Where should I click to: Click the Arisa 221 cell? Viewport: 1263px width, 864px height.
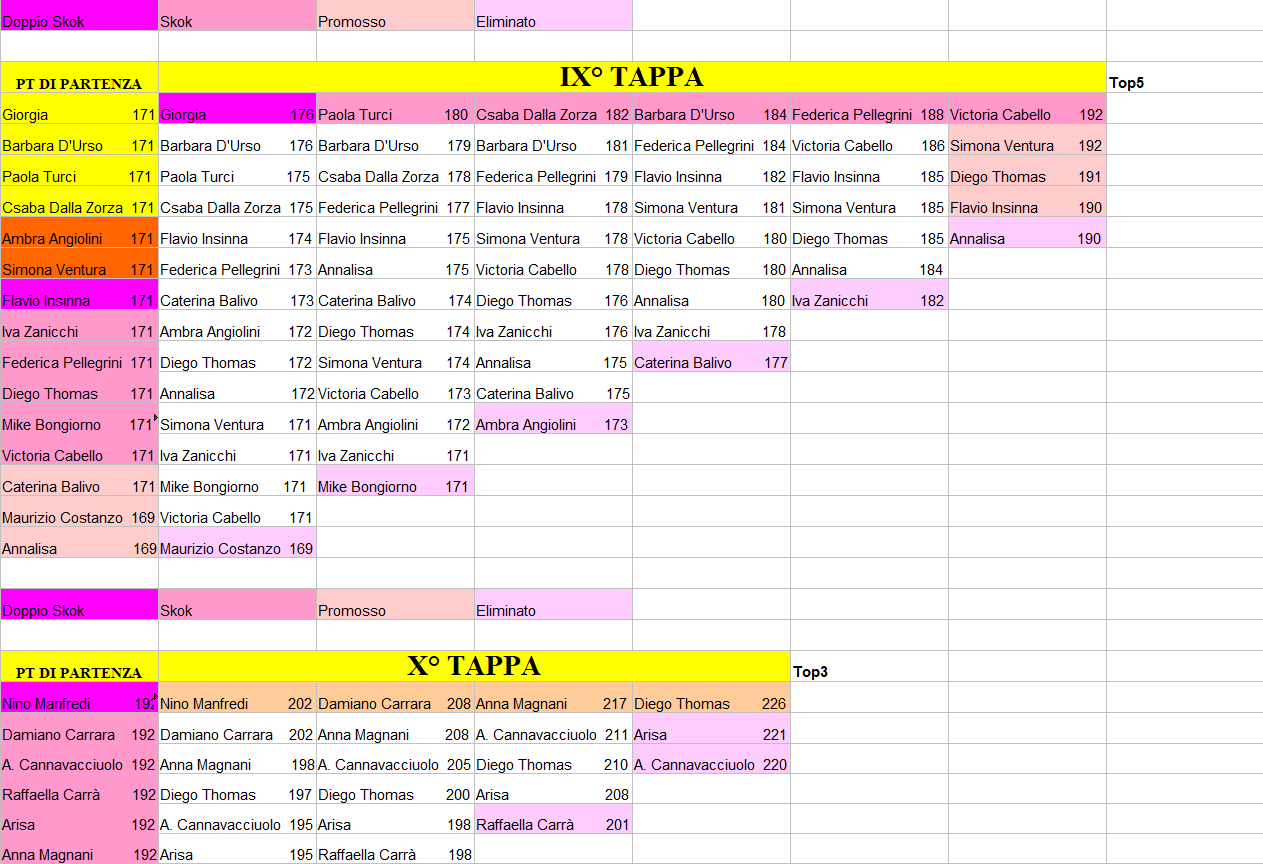pos(710,735)
